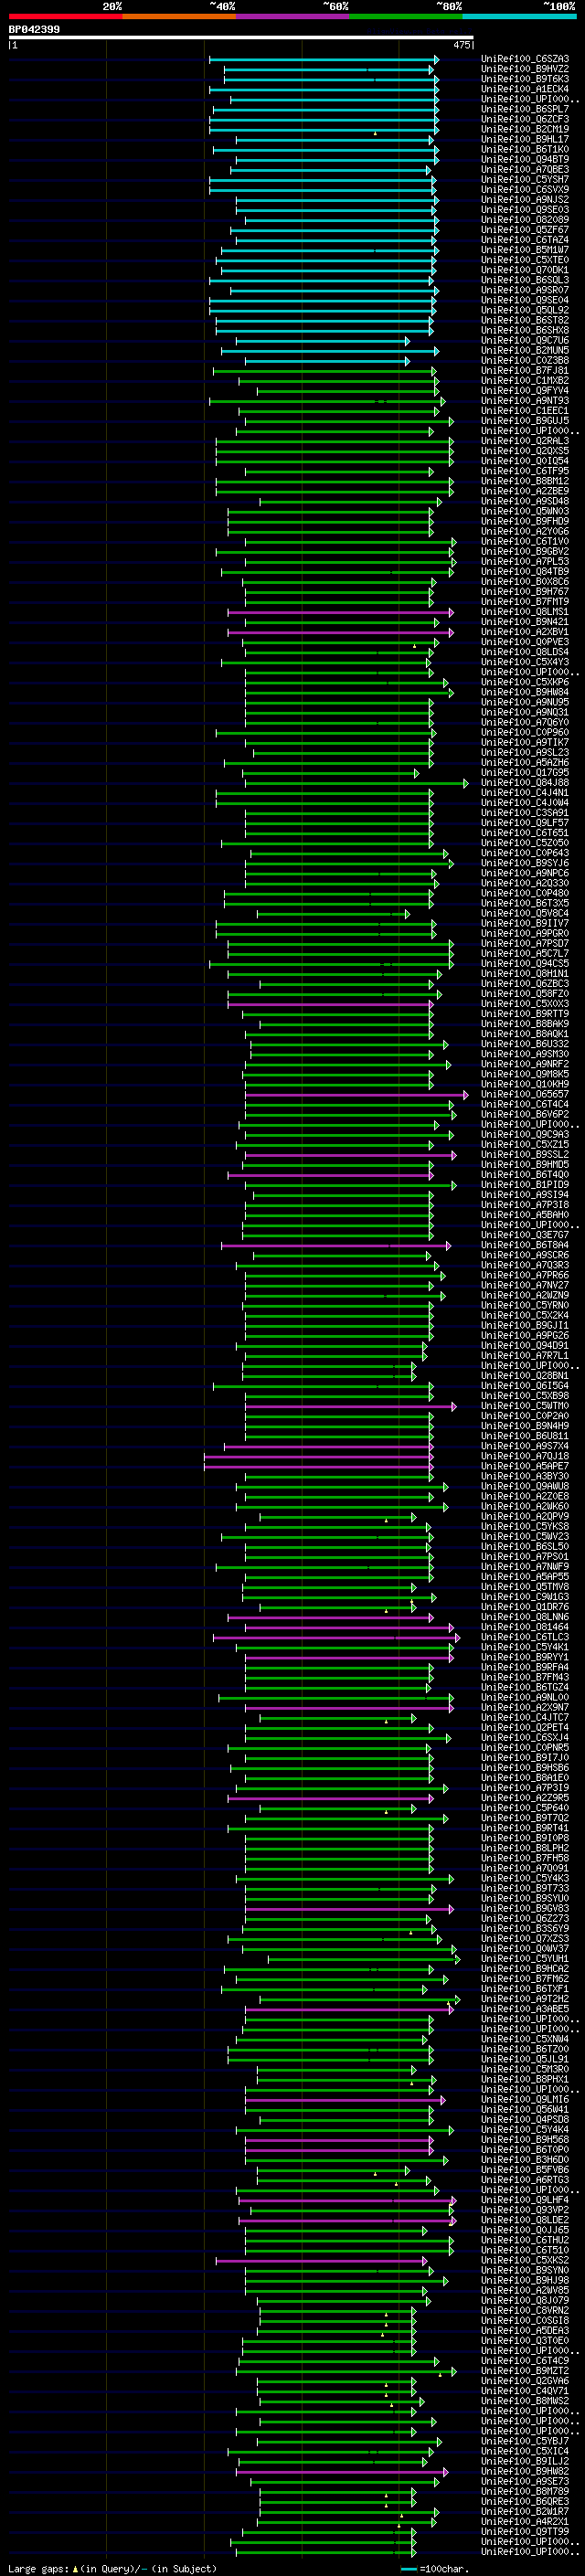The width and height of the screenshot is (585, 2576).
Task: Select the UniRef100_Q5QL92 entry
Action: (525, 310)
